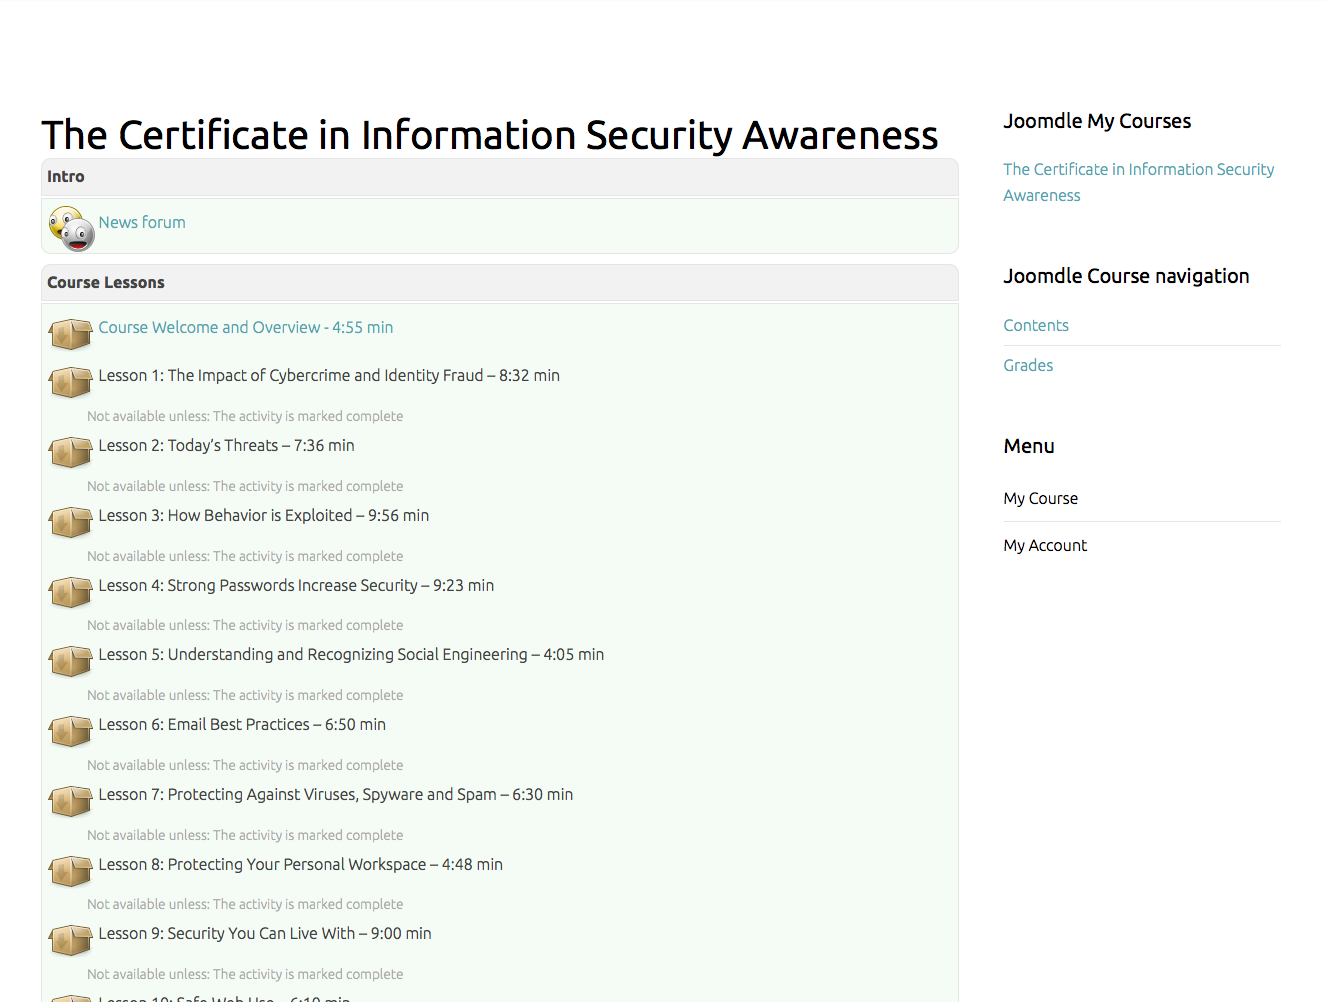Open Course Welcome and Overview lesson
The image size is (1326, 1002).
click(x=246, y=327)
